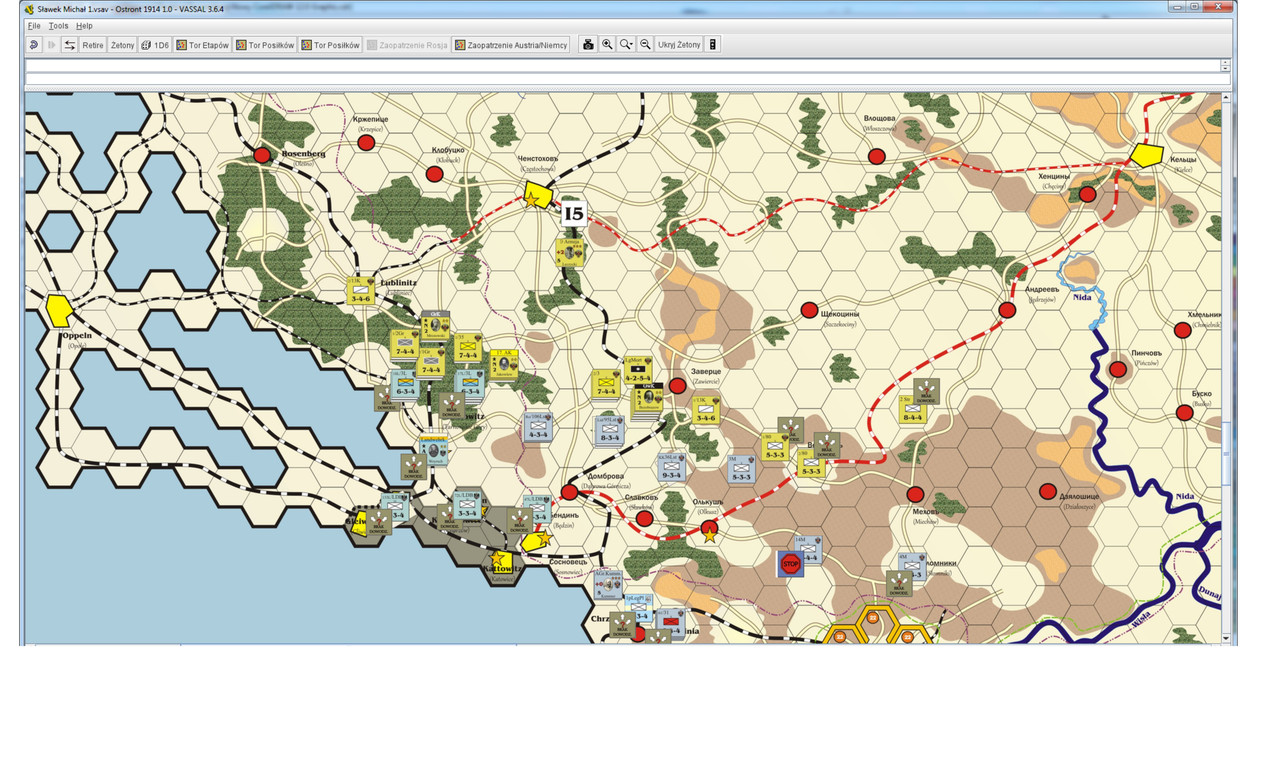This screenshot has height=758, width=1280.
Task: Select the 3-4-6 counter at Lublinitz
Action: click(x=360, y=290)
